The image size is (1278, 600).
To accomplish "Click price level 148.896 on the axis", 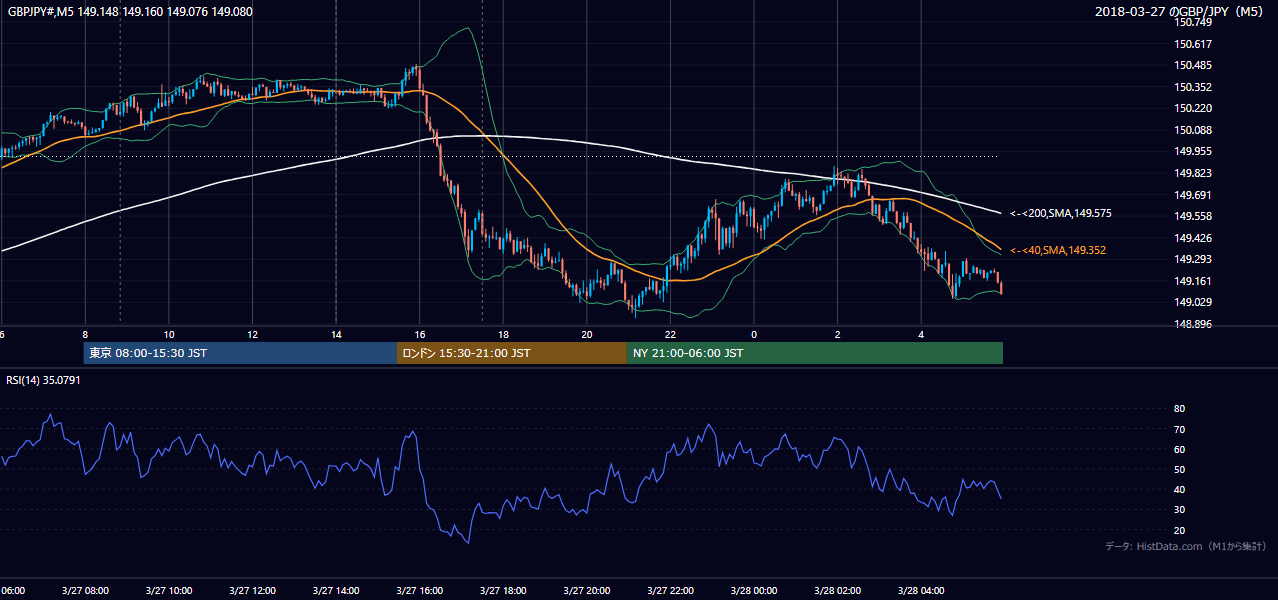I will [1195, 324].
